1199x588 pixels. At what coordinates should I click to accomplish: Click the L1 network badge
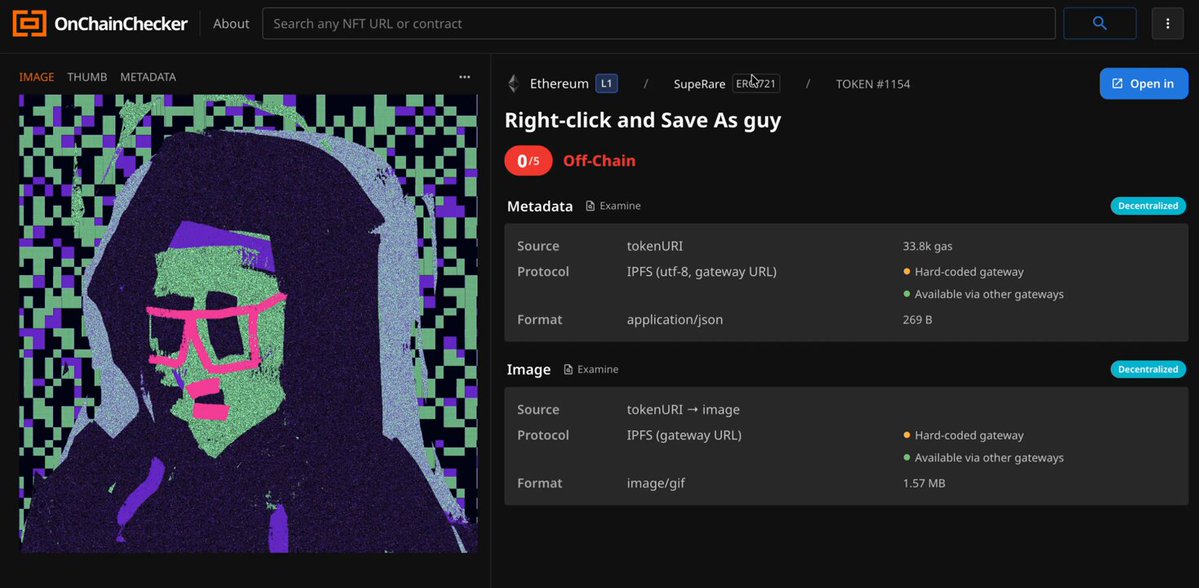[606, 83]
